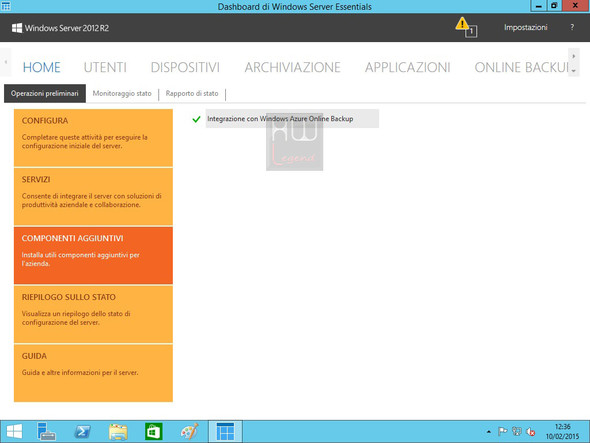Open Action Center flag tray icon
590x443 pixels.
coord(502,431)
